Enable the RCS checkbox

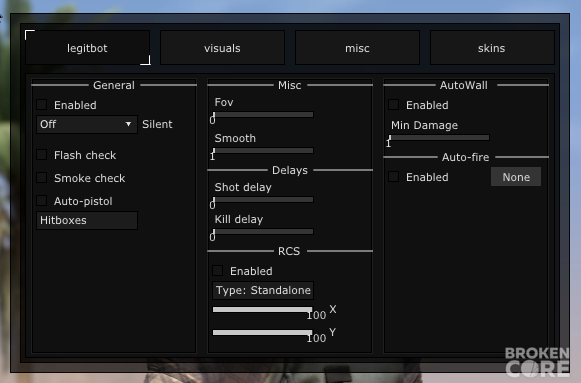pos(218,271)
